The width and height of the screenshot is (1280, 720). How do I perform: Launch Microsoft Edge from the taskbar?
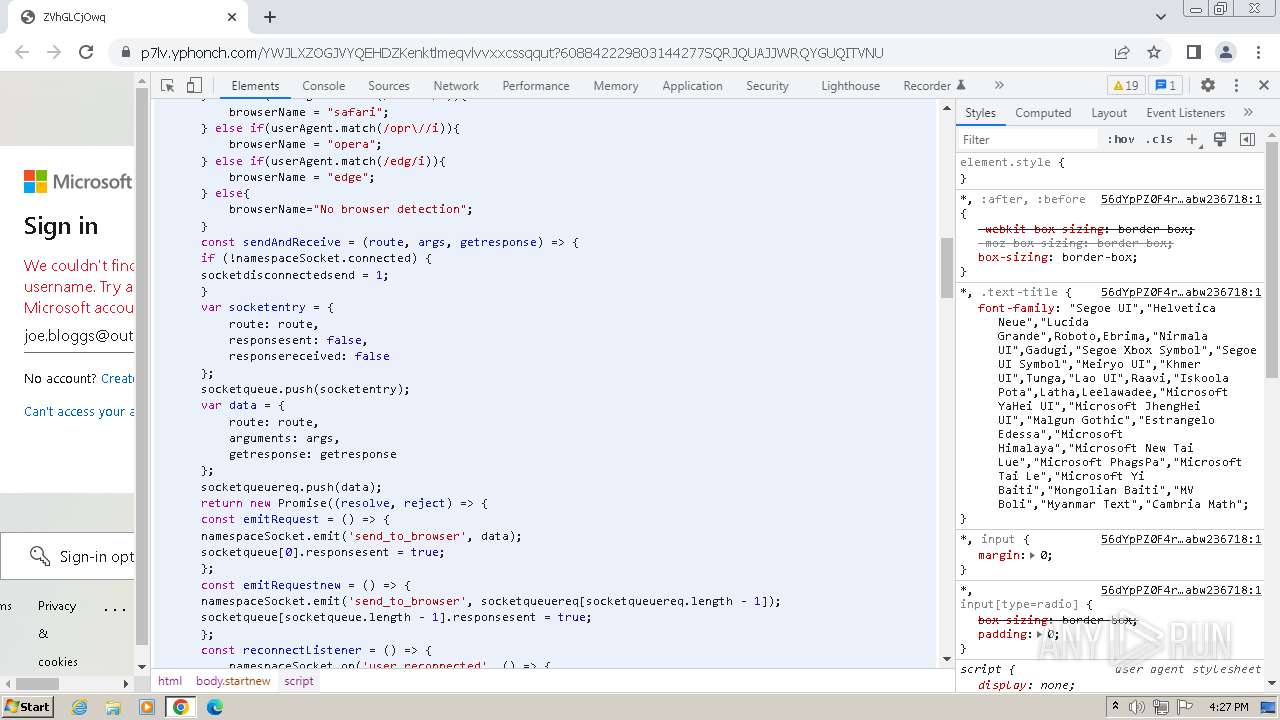click(x=215, y=707)
